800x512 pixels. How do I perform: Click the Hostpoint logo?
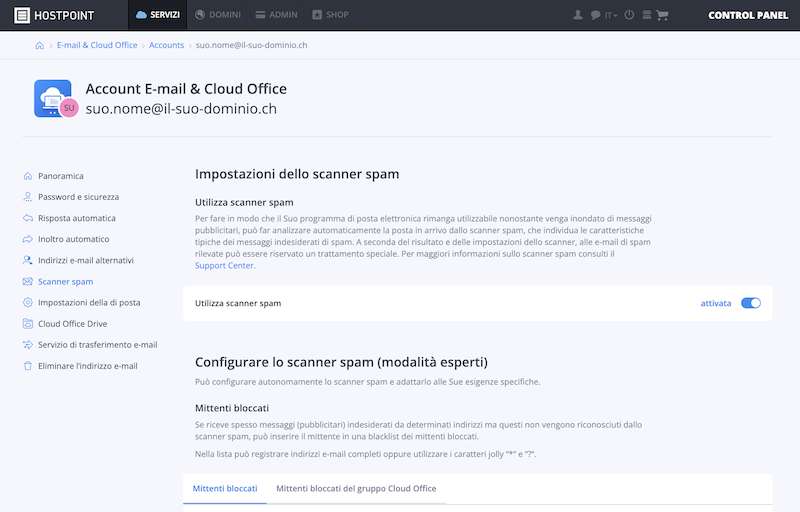pos(54,15)
